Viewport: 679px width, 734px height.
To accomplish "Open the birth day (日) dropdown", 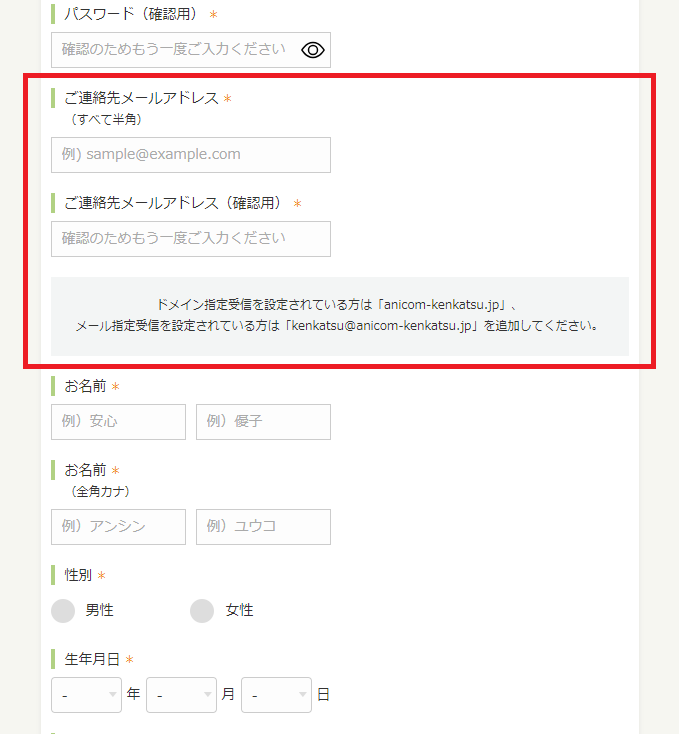I will click(x=277, y=695).
